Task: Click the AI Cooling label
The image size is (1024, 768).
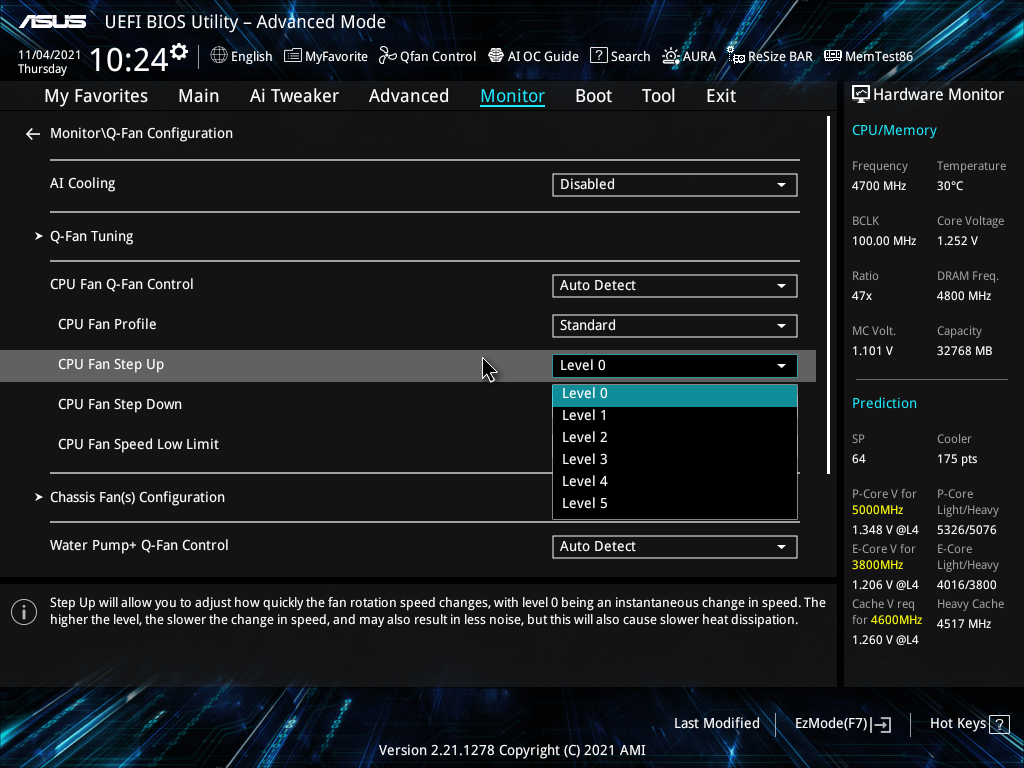Action: 83,184
